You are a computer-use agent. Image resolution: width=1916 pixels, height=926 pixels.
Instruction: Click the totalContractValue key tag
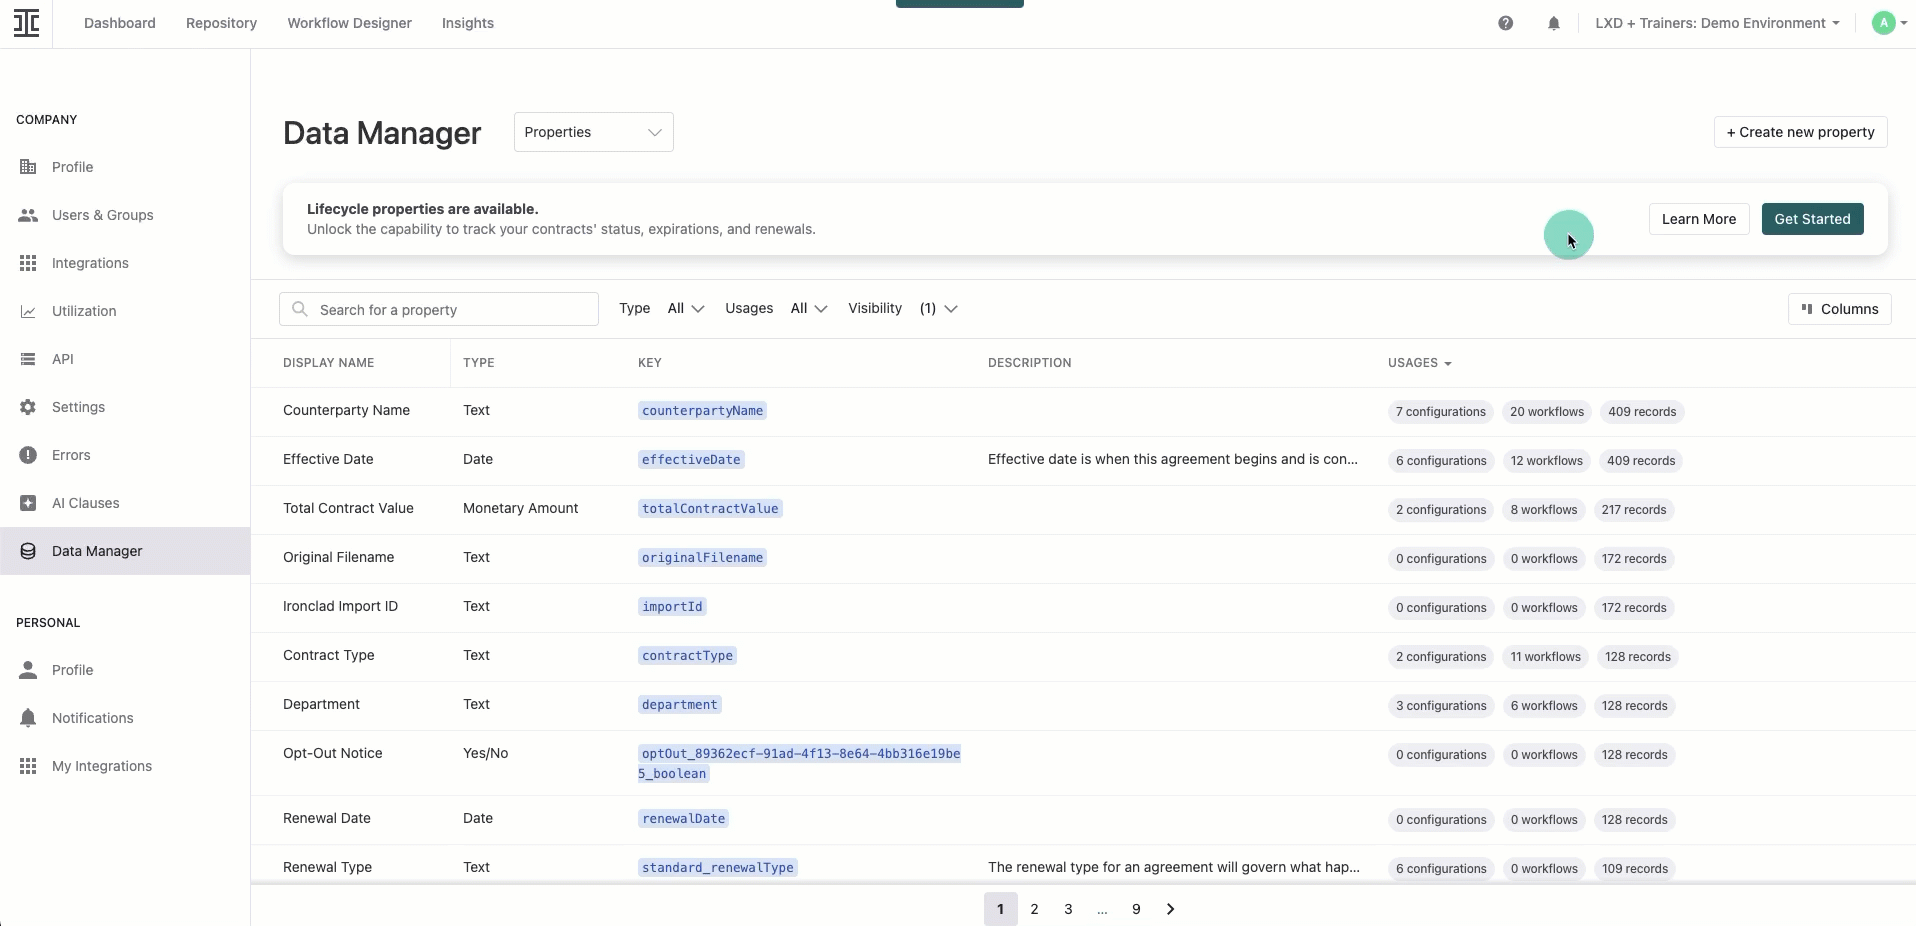click(x=710, y=509)
